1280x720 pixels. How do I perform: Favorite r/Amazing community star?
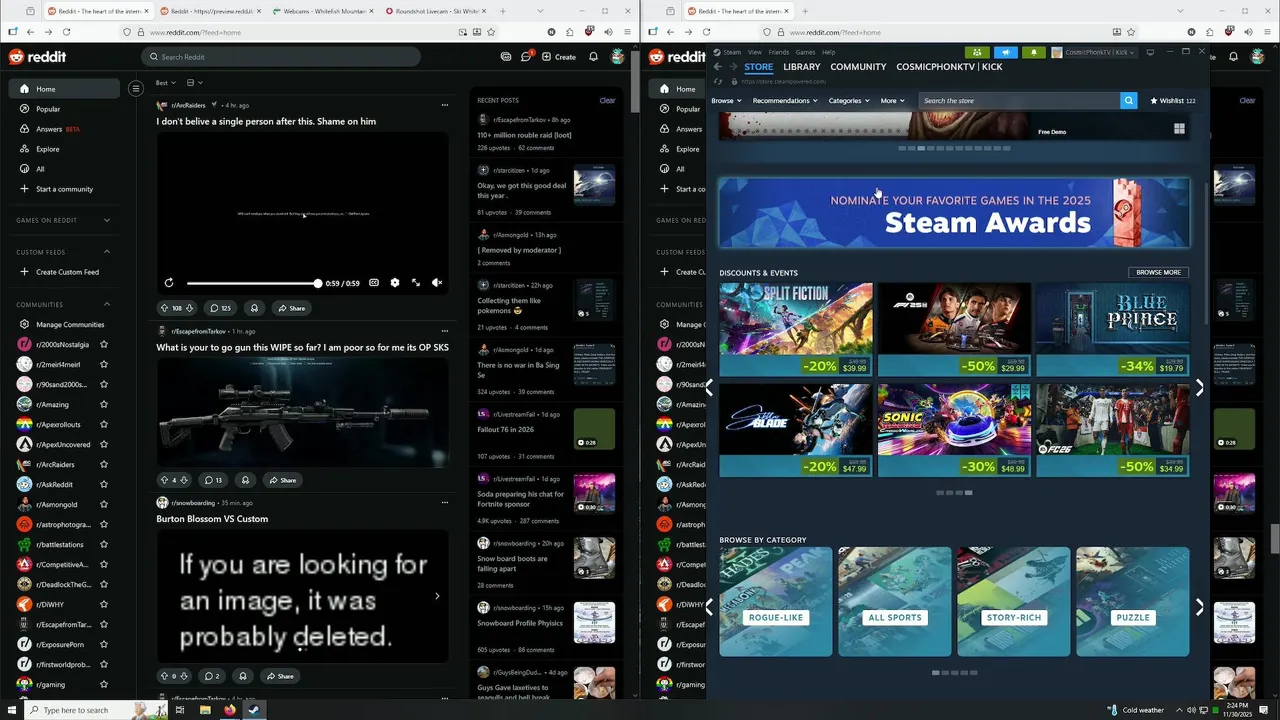tap(104, 405)
